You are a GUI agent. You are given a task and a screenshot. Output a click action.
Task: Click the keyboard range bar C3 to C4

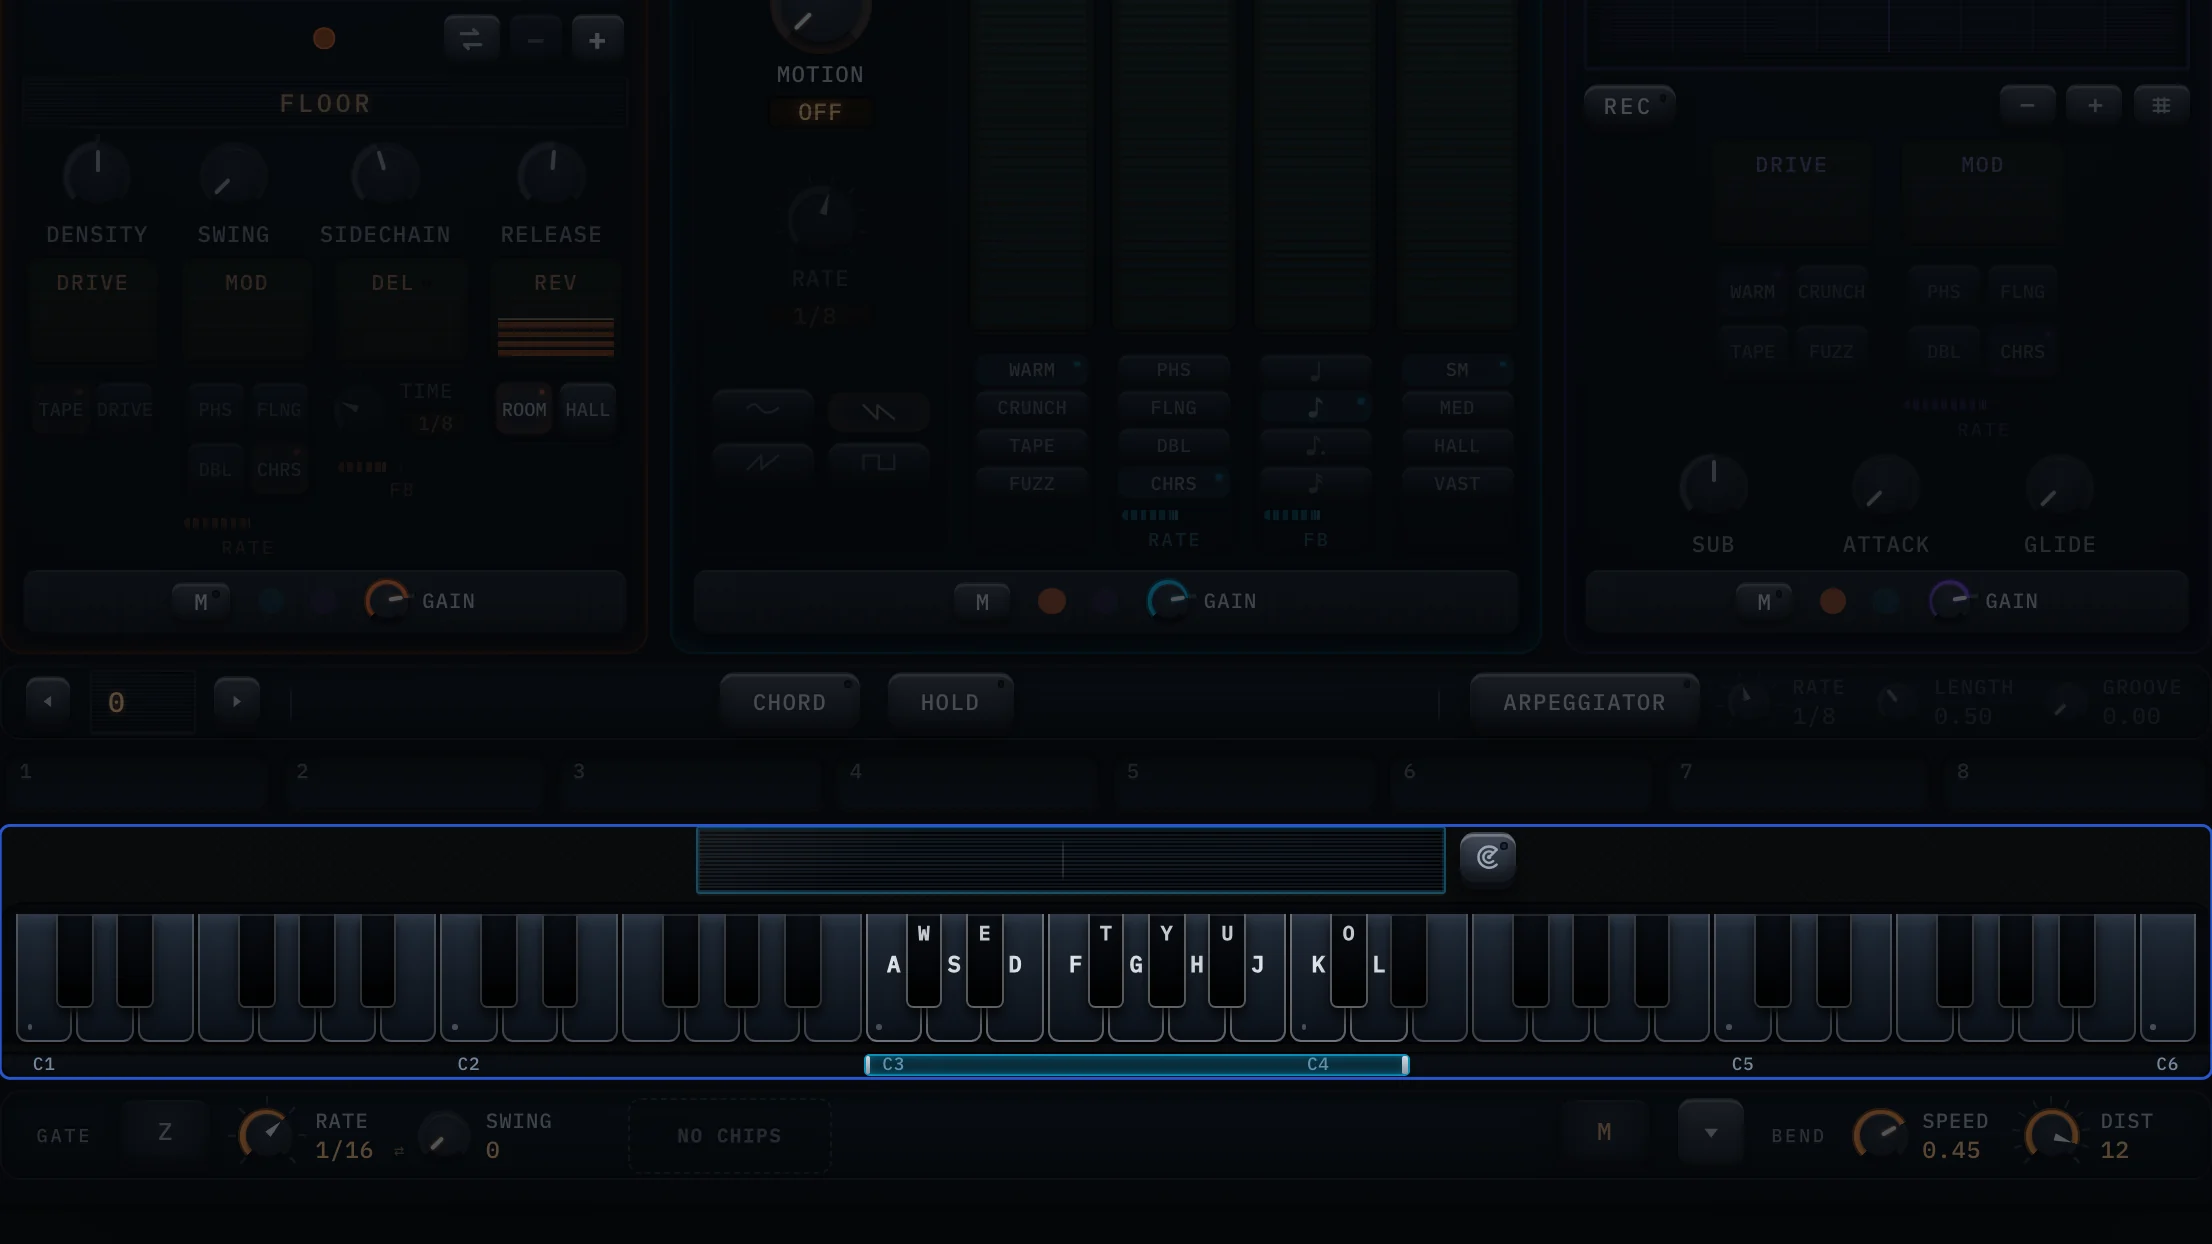[x=1137, y=1065]
